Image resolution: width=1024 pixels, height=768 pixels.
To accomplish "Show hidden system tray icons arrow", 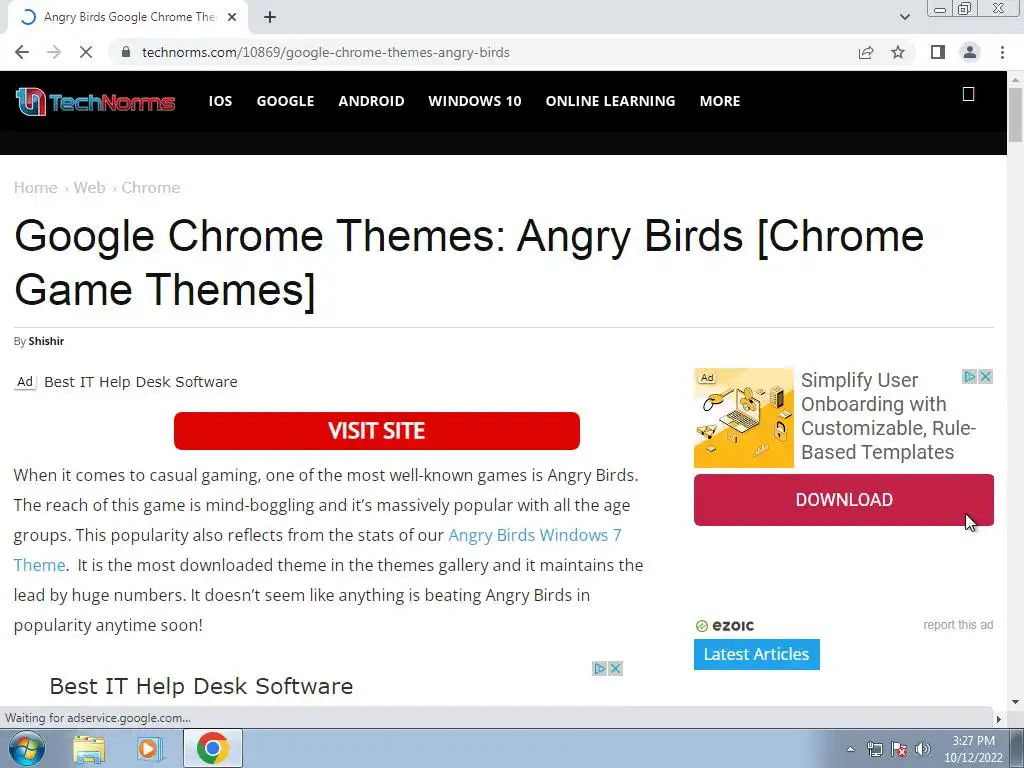I will pyautogui.click(x=850, y=749).
